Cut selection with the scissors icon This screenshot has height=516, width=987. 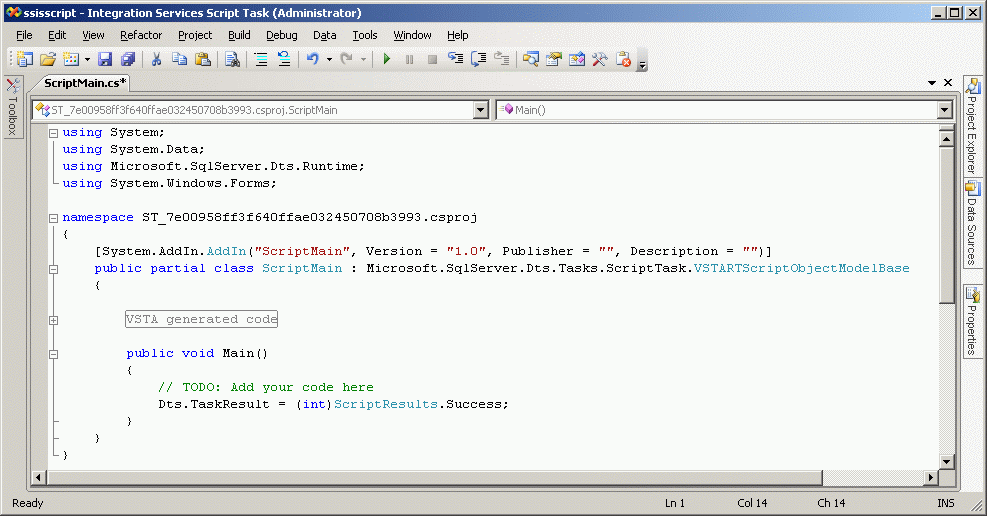(156, 59)
